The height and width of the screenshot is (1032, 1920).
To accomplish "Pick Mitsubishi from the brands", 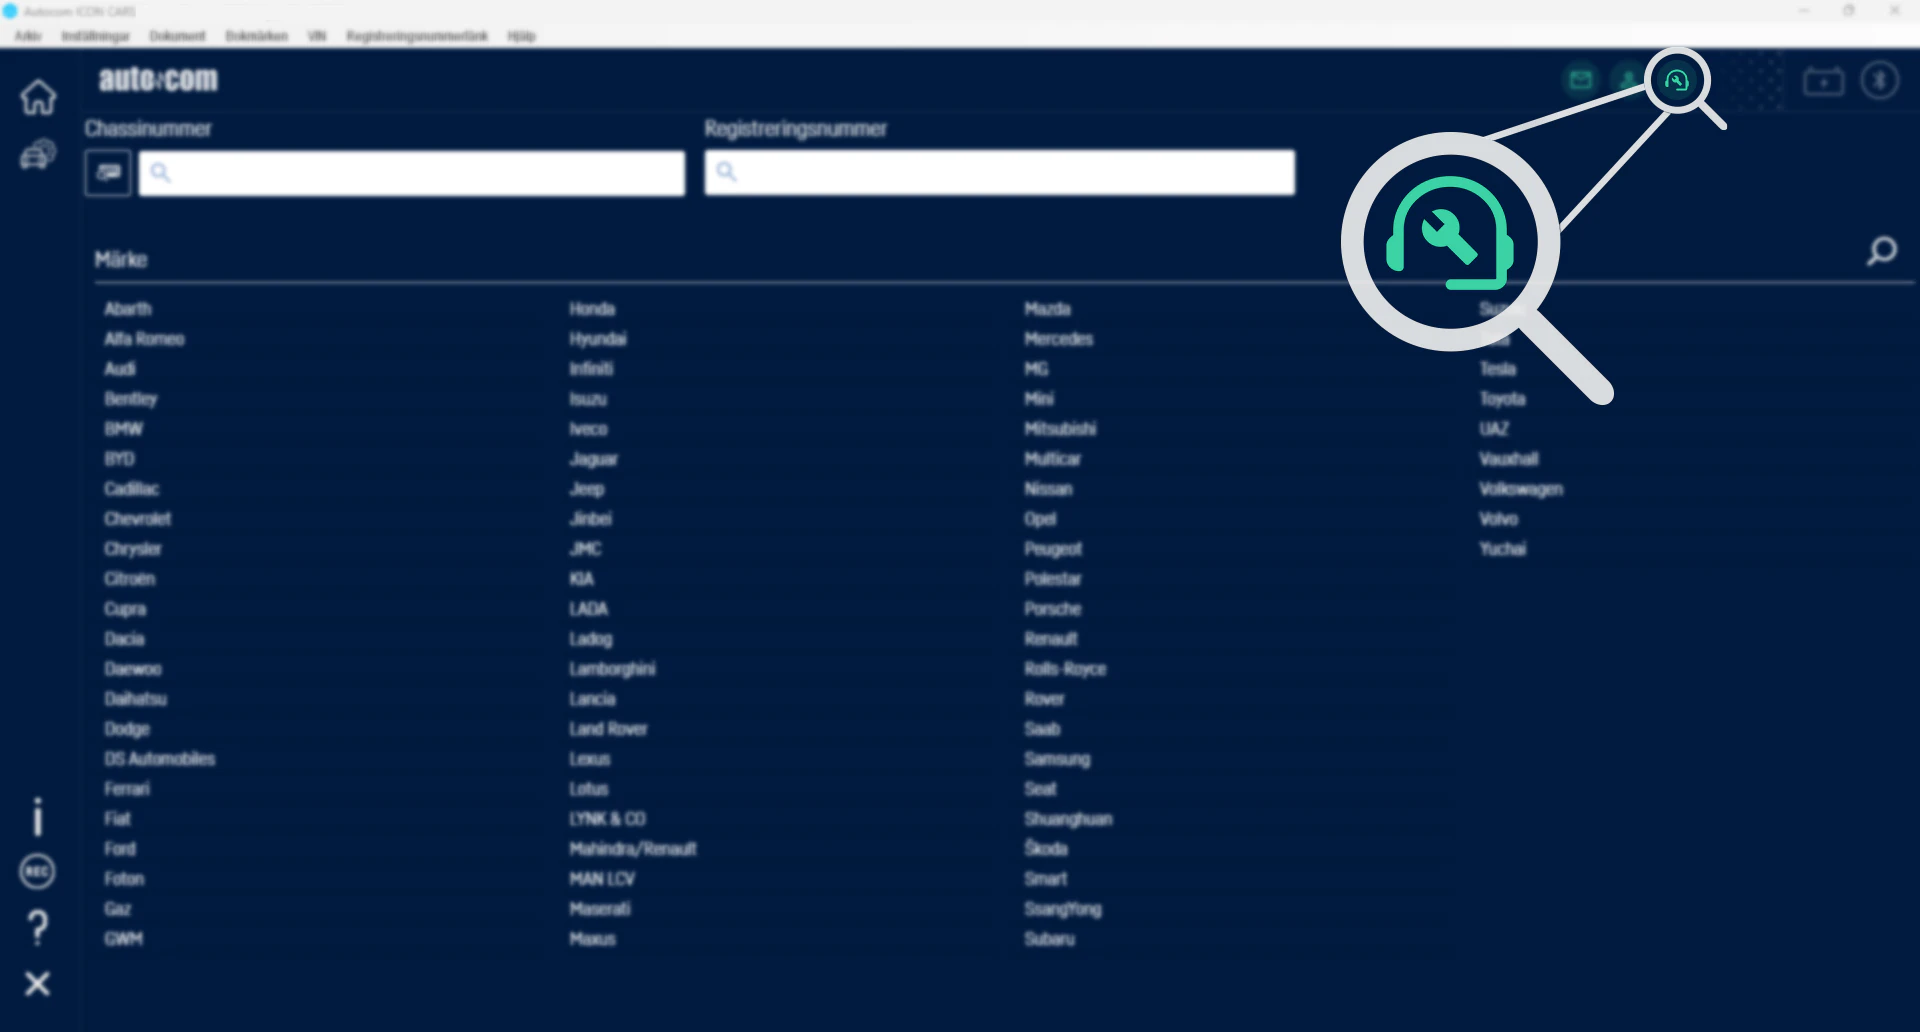I will click(x=1060, y=429).
